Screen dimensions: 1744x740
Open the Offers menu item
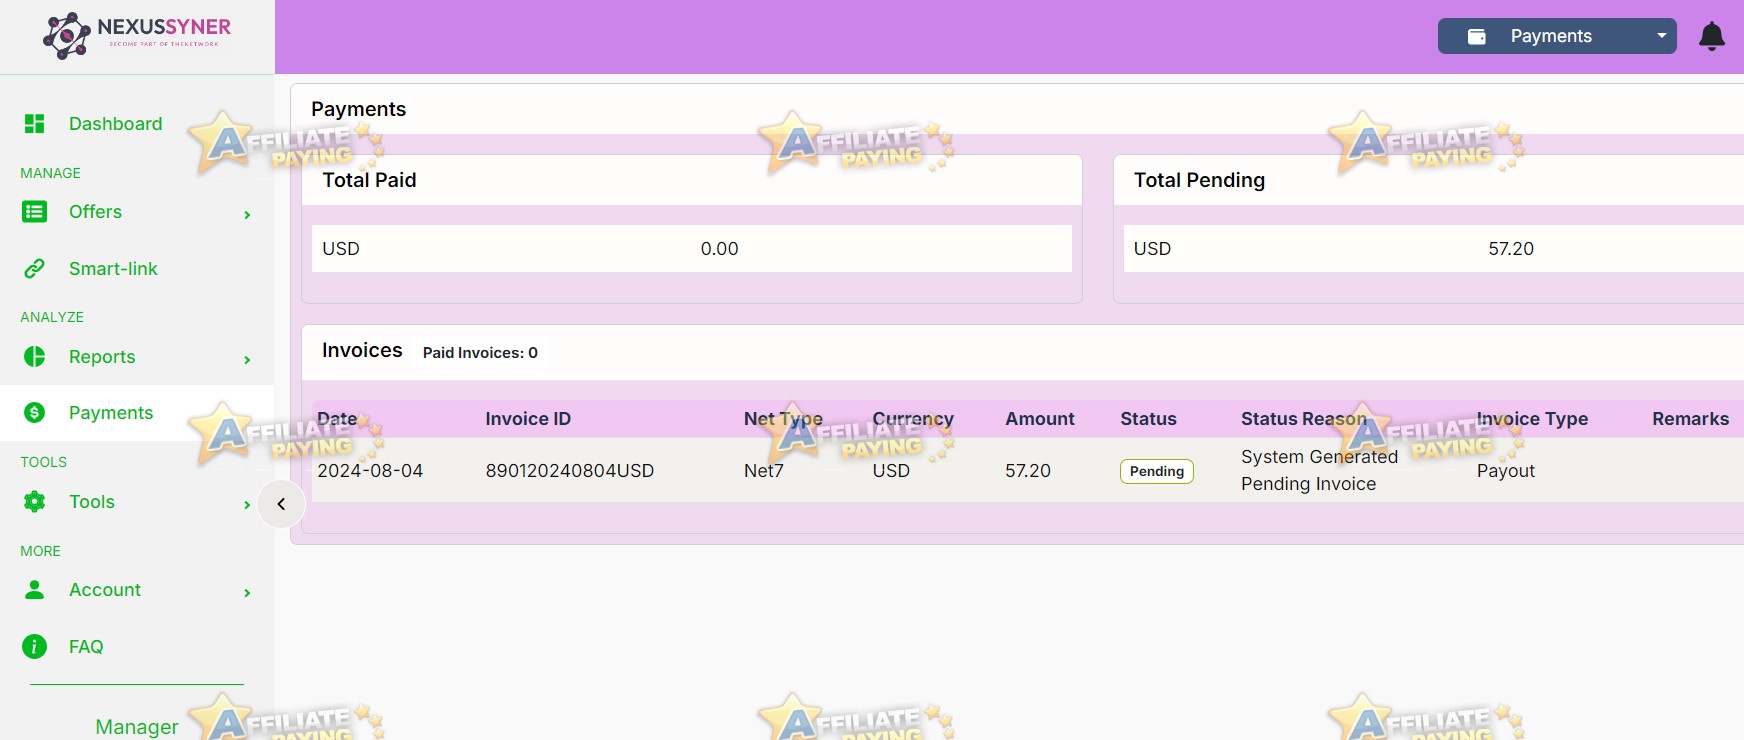click(95, 211)
